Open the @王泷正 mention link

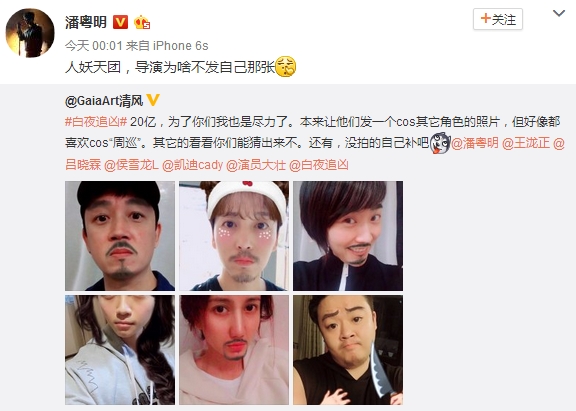pyautogui.click(x=525, y=143)
